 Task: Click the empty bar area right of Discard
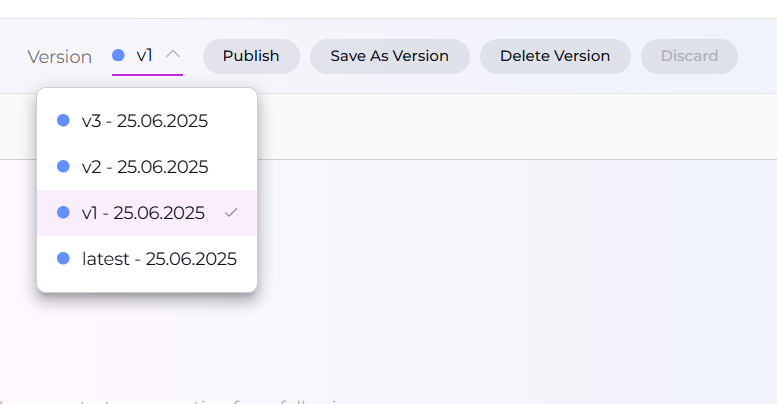coord(757,56)
